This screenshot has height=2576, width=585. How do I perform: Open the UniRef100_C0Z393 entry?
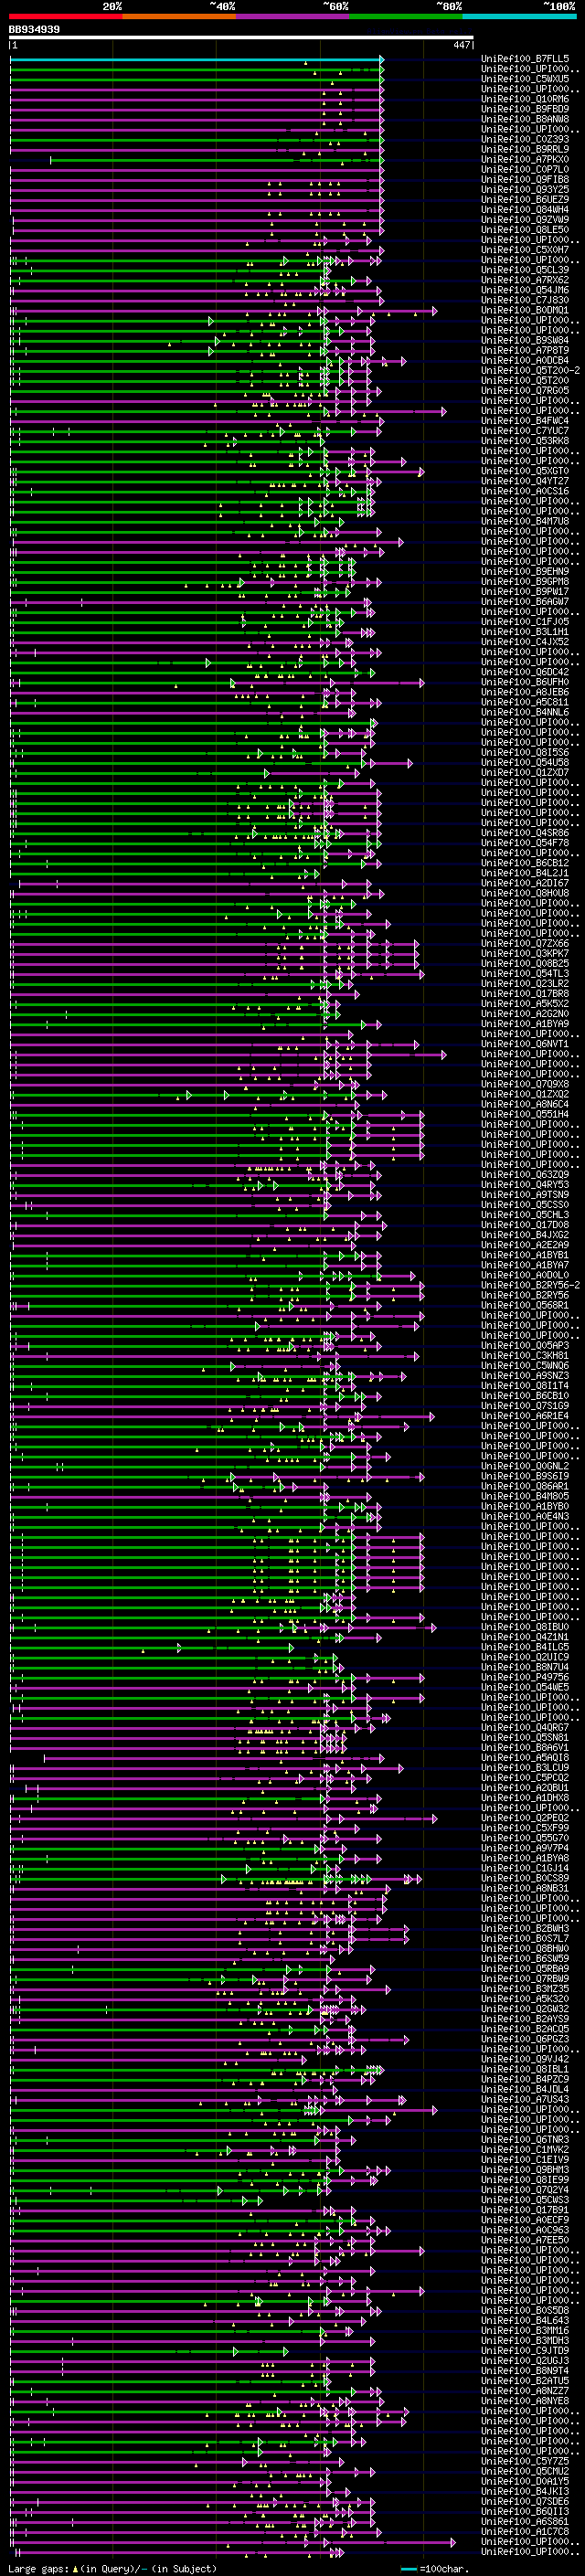[x=525, y=140]
